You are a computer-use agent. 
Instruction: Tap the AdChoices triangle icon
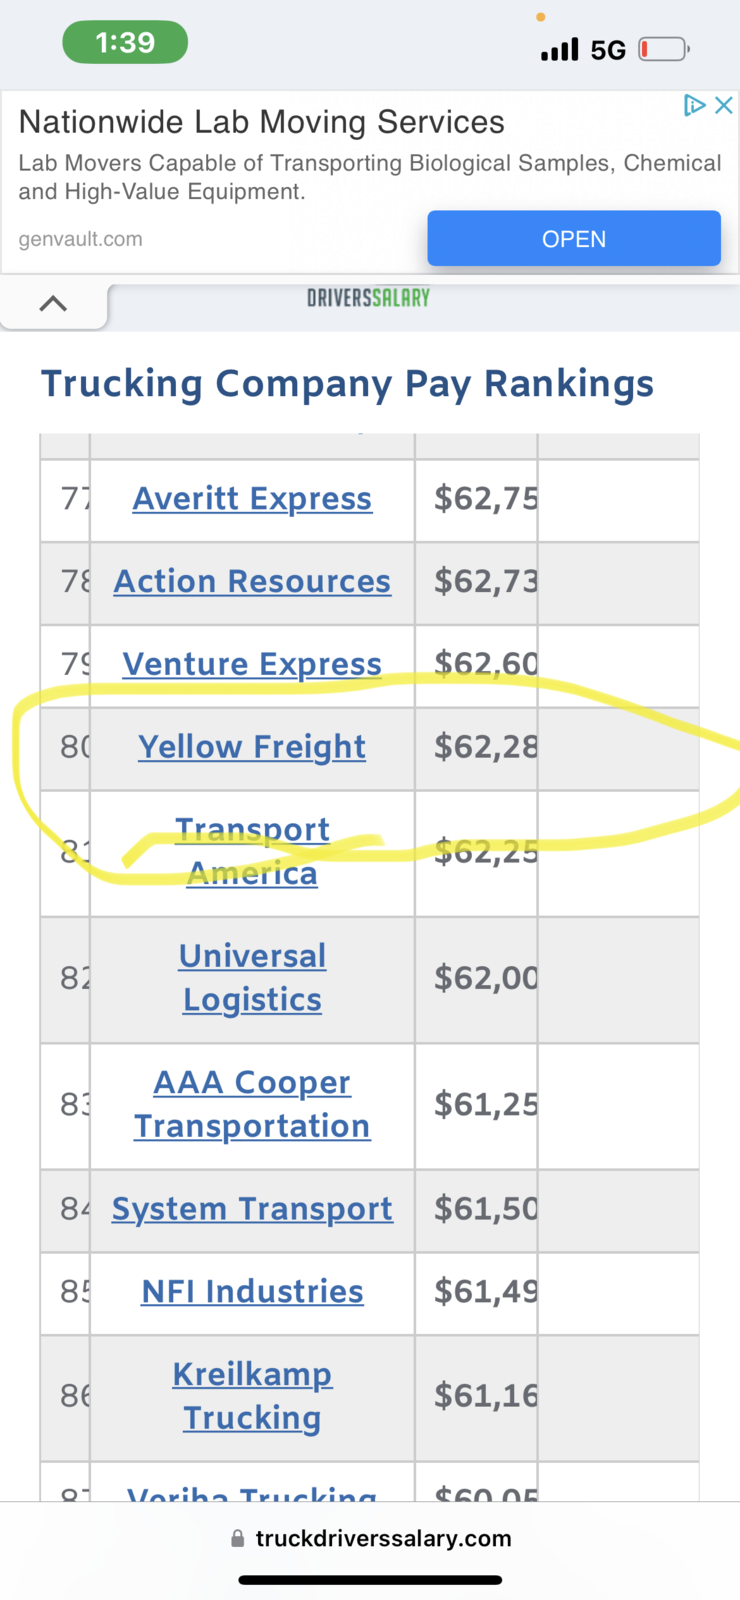694,105
